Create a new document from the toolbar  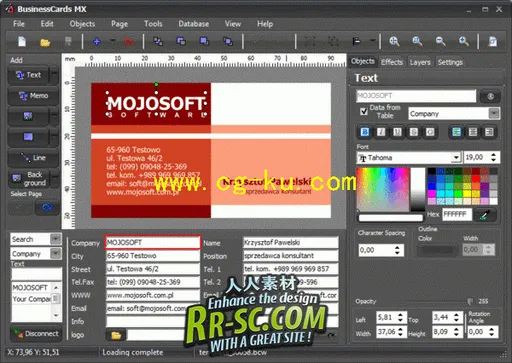tap(22, 42)
